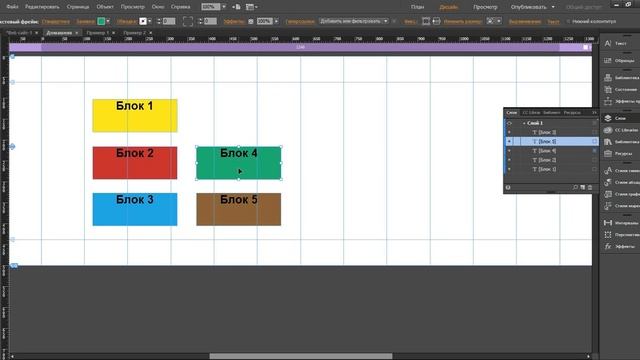Click selection square of Блок 2 layer
This screenshot has height=360, width=640.
pos(594,160)
